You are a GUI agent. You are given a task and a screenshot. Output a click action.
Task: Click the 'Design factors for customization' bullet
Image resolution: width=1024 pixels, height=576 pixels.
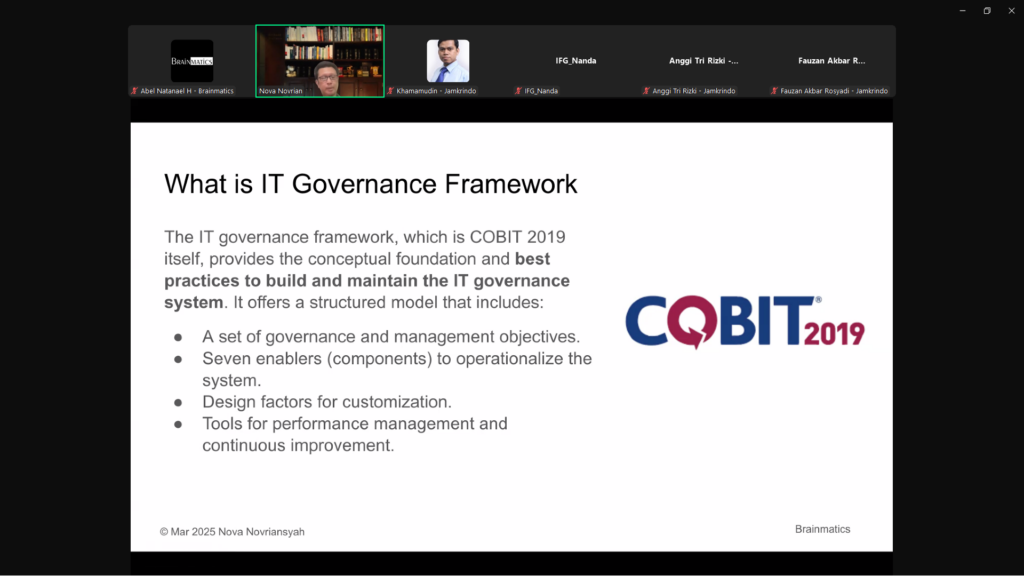coord(326,402)
